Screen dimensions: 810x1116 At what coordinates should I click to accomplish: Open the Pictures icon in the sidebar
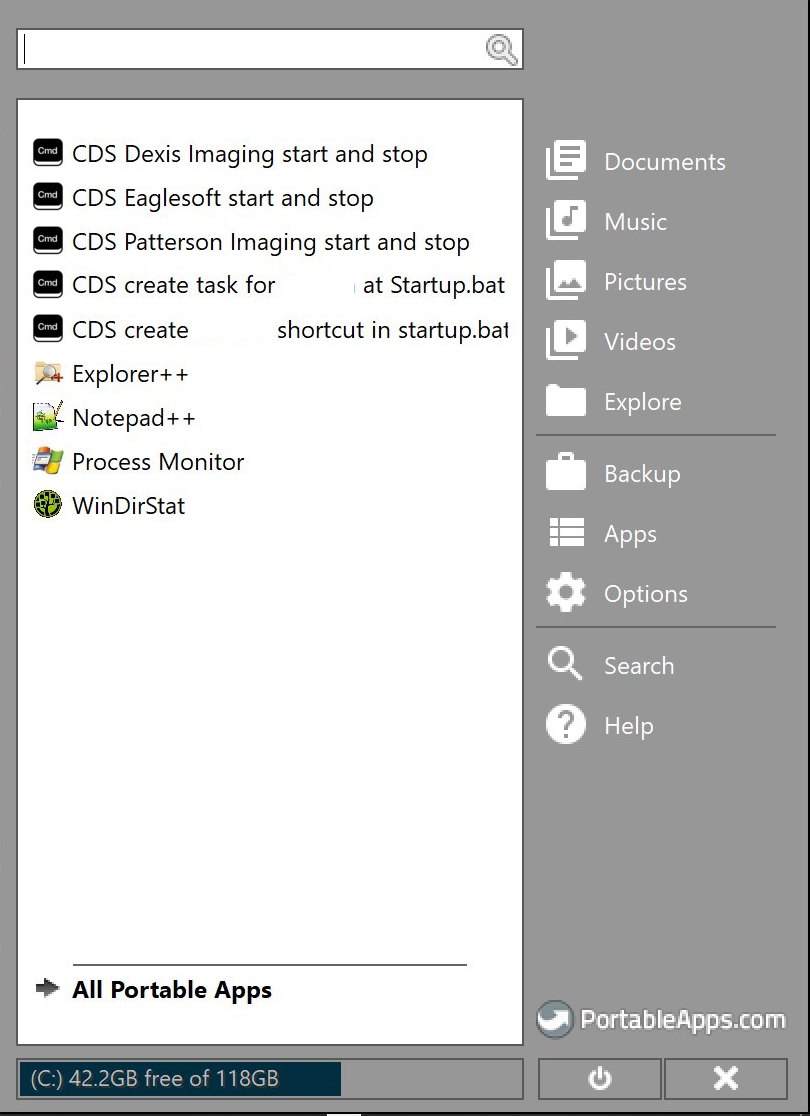pyautogui.click(x=565, y=281)
